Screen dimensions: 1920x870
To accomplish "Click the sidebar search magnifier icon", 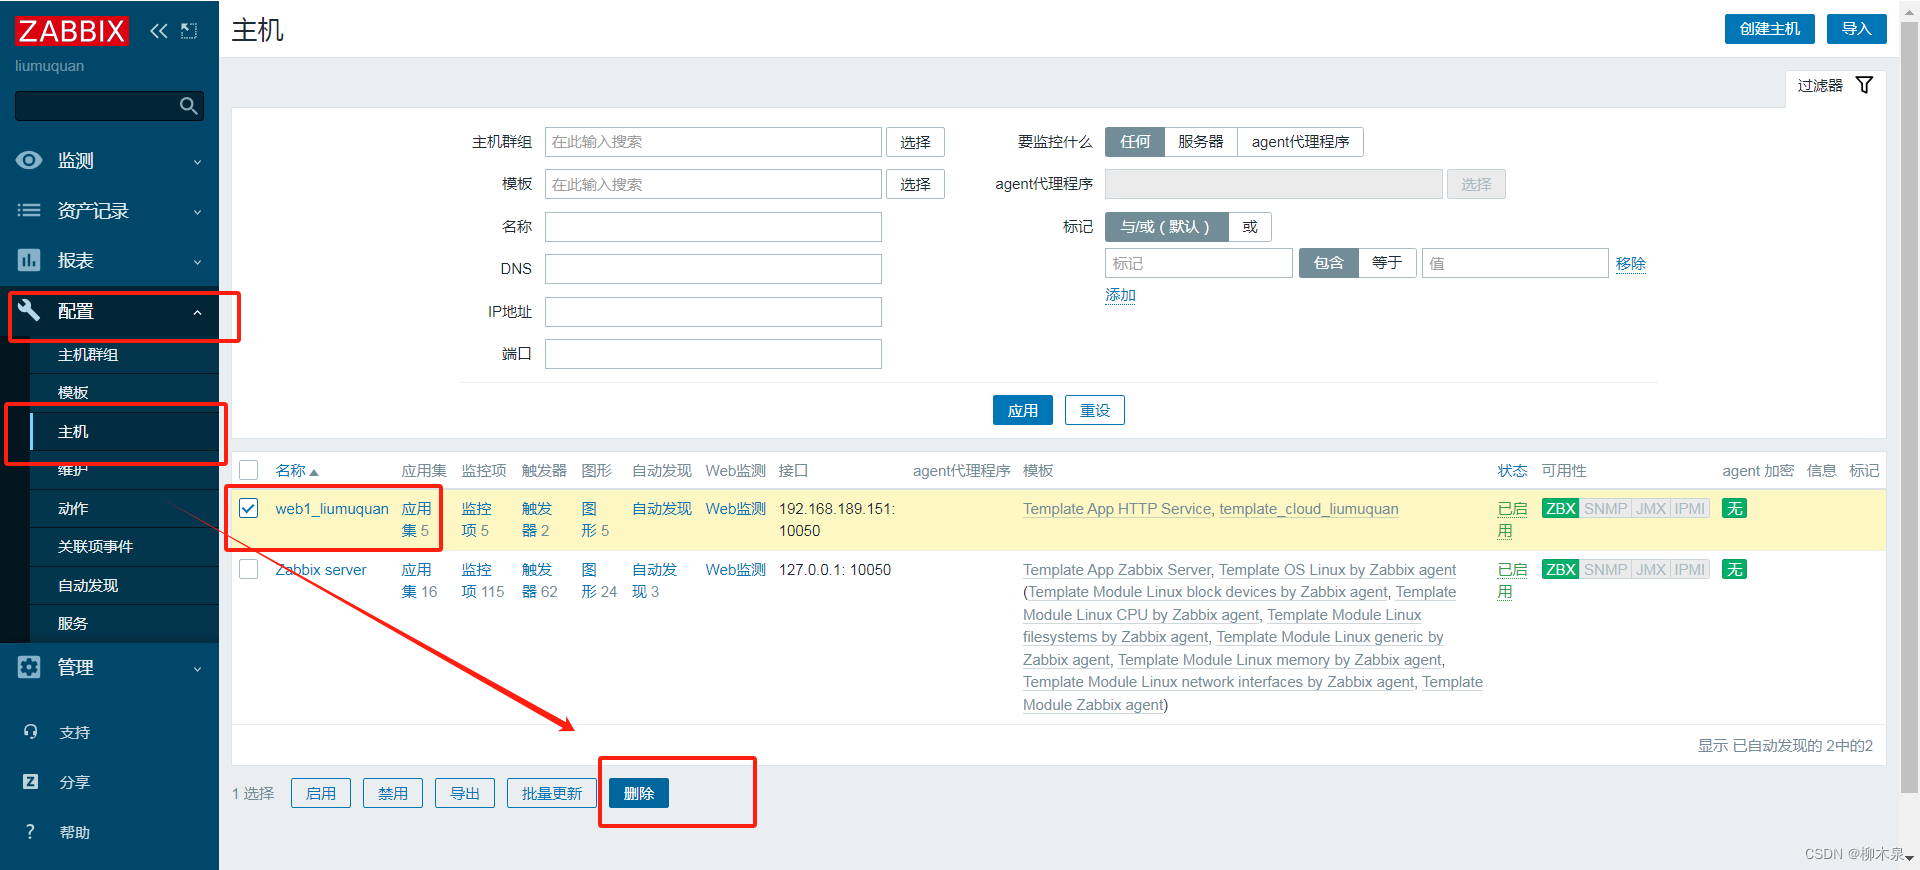I will (x=188, y=105).
